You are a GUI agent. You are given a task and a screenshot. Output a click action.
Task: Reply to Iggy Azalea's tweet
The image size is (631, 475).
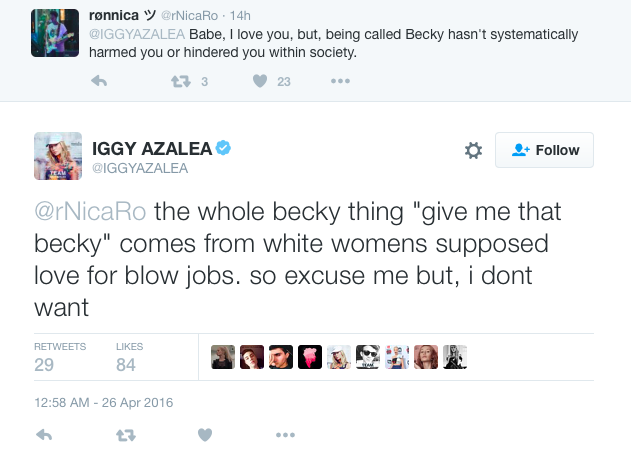(x=44, y=435)
